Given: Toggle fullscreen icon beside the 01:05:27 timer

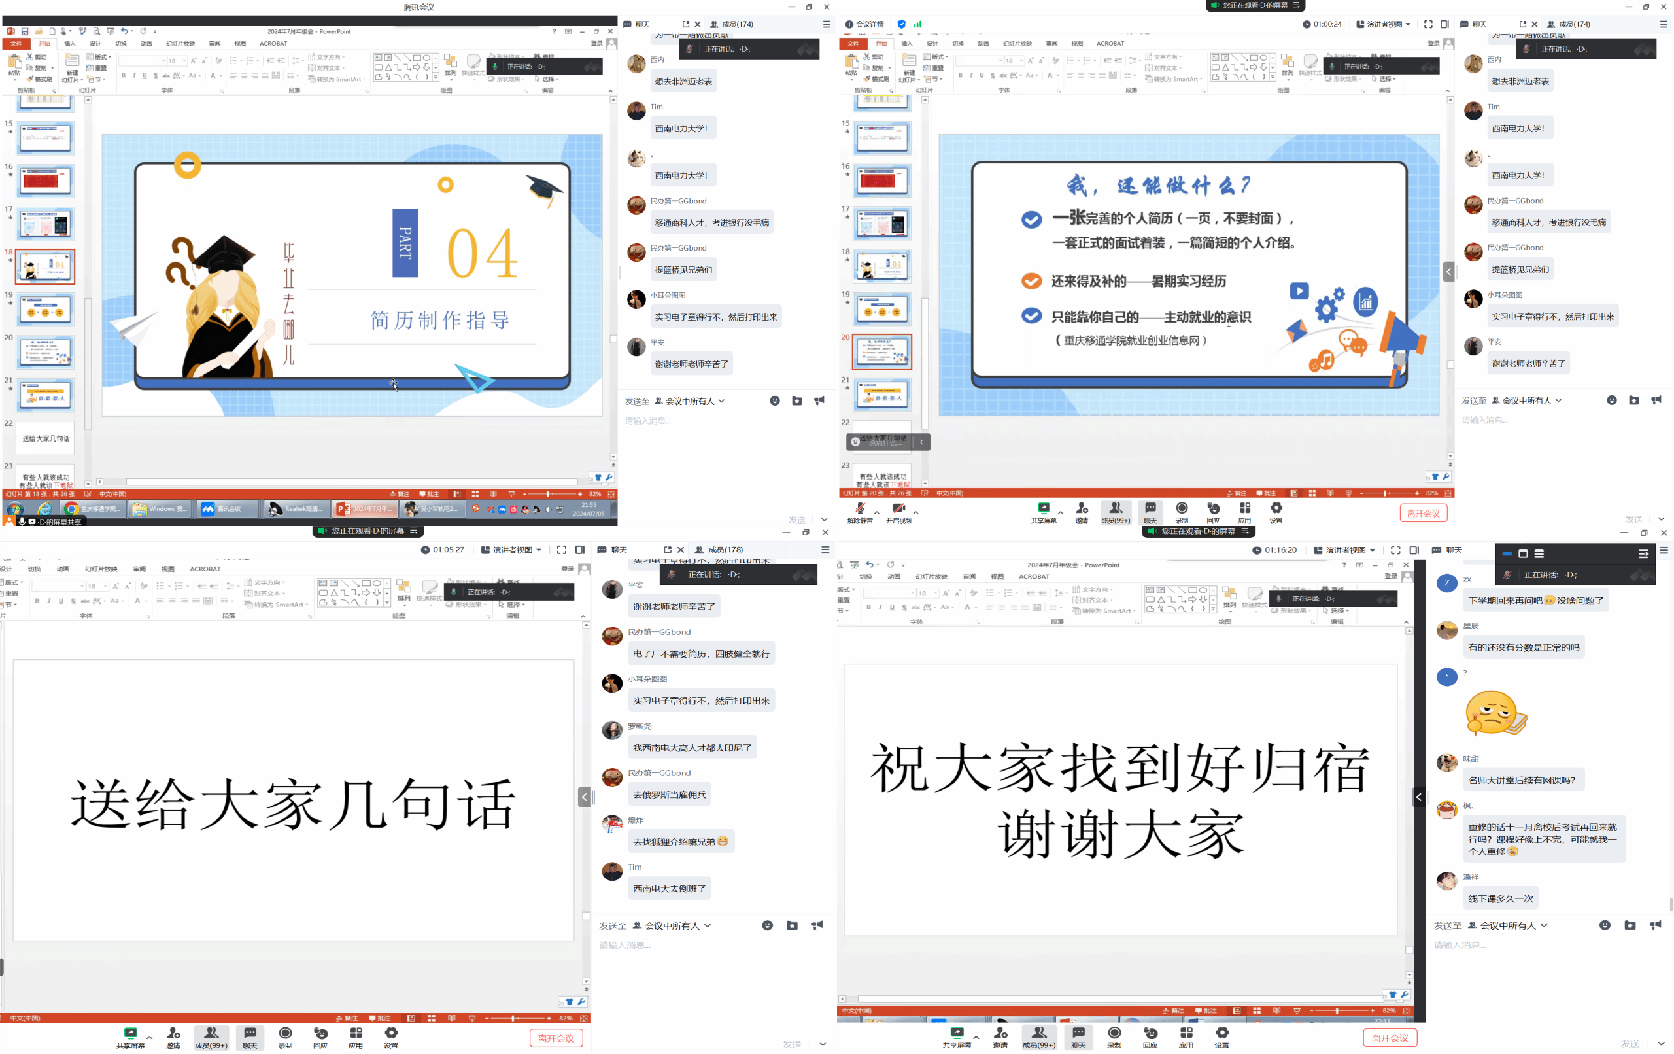Looking at the screenshot, I should click(x=561, y=550).
